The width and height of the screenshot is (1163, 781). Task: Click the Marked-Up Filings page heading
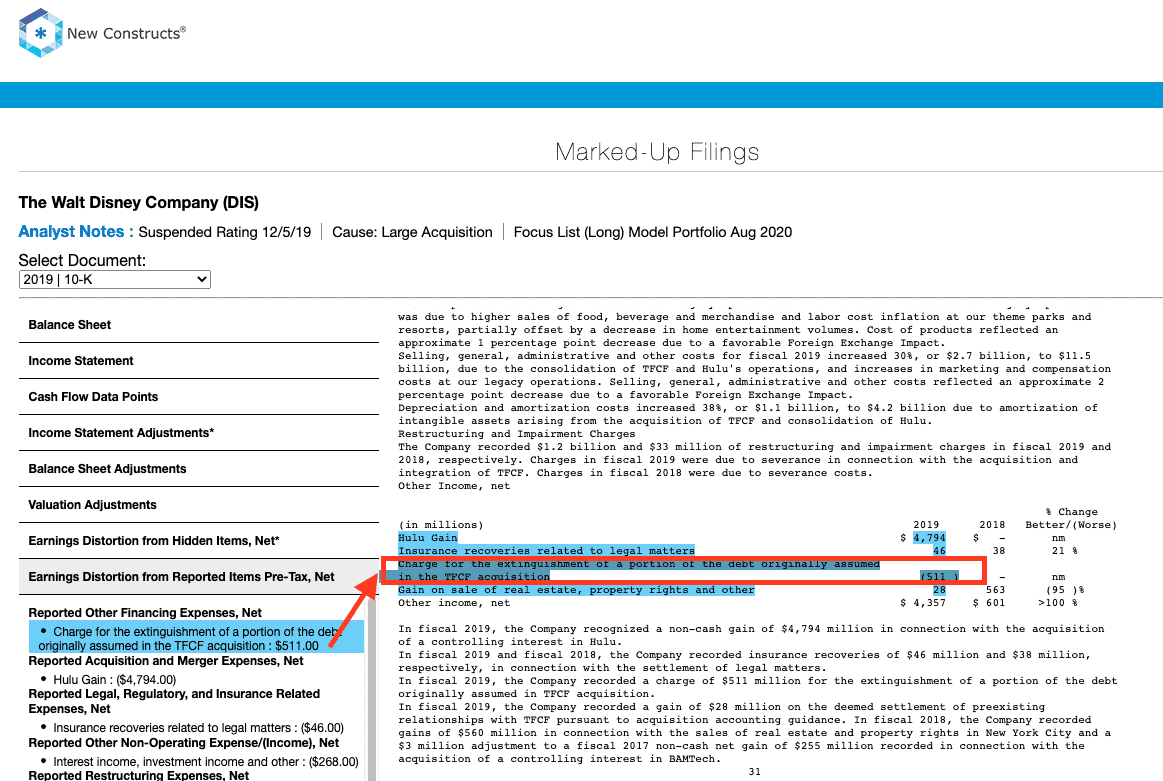(657, 152)
